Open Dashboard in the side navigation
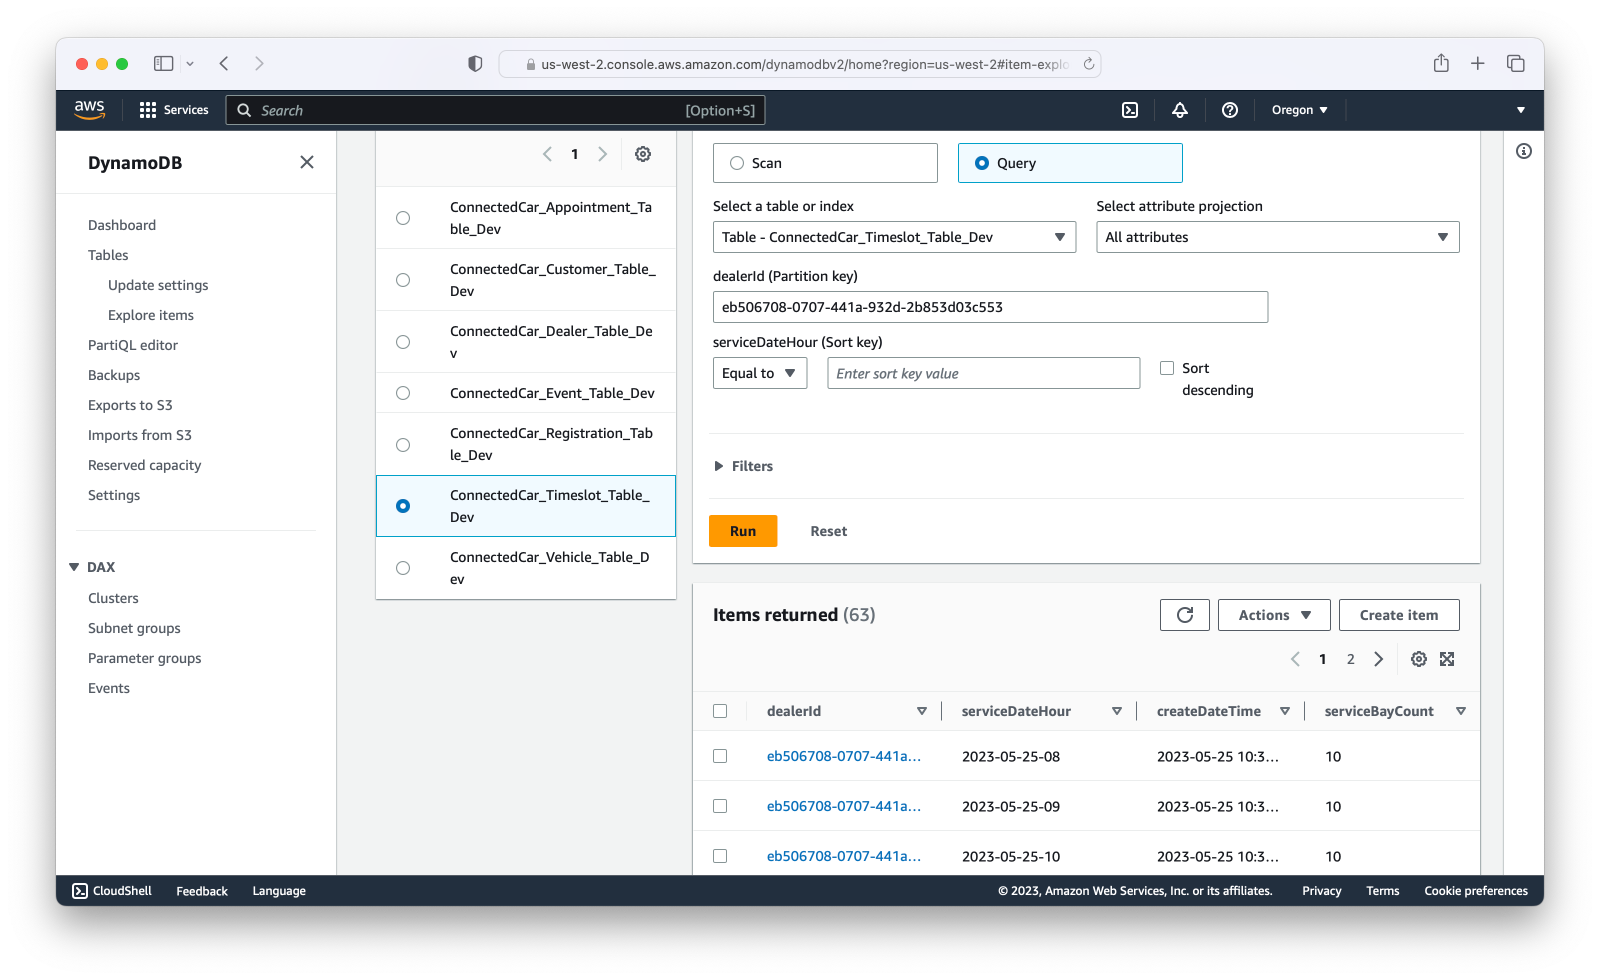Viewport: 1600px width, 980px height. [x=122, y=225]
